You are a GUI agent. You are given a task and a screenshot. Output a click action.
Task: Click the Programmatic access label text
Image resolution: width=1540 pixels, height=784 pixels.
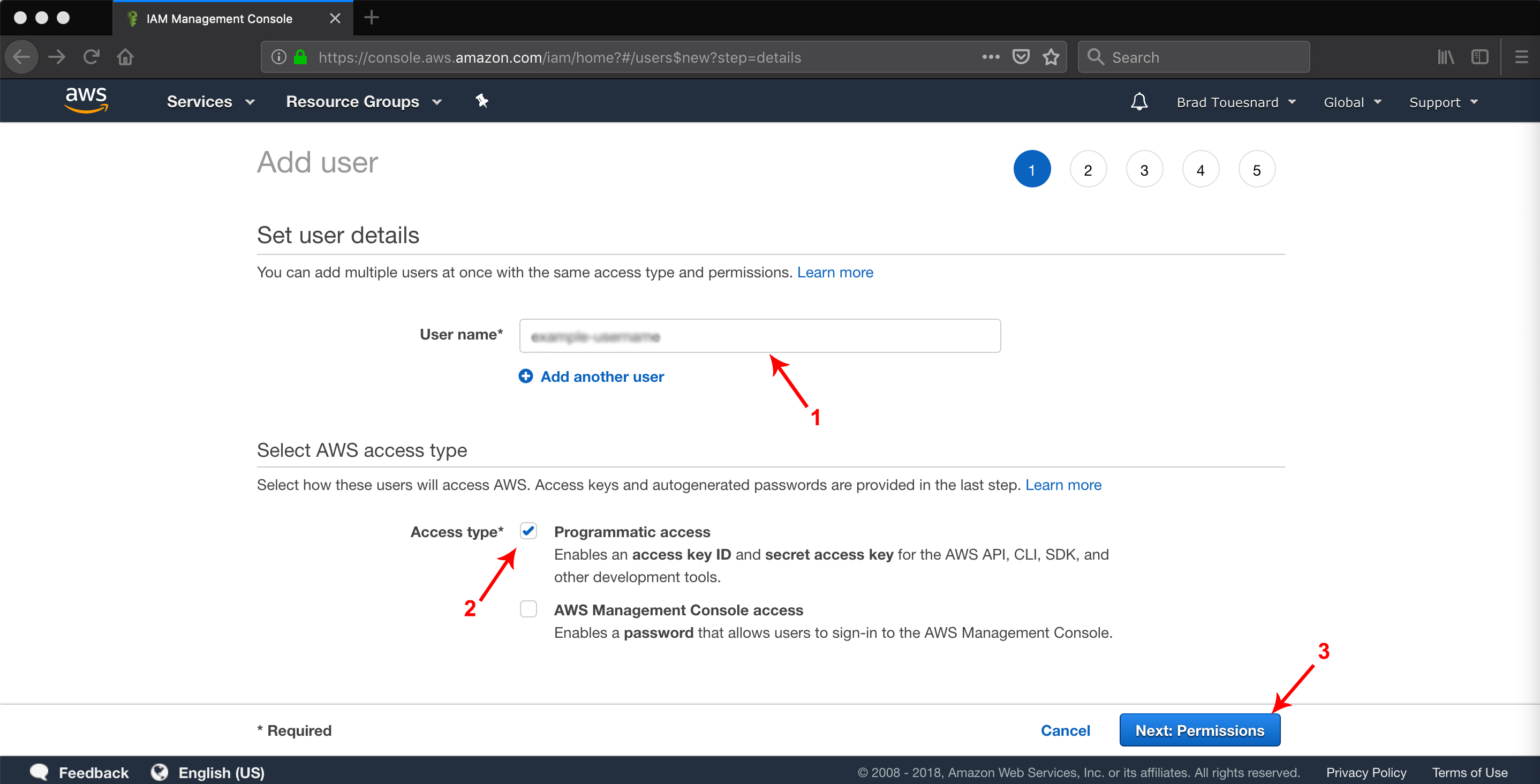[632, 532]
